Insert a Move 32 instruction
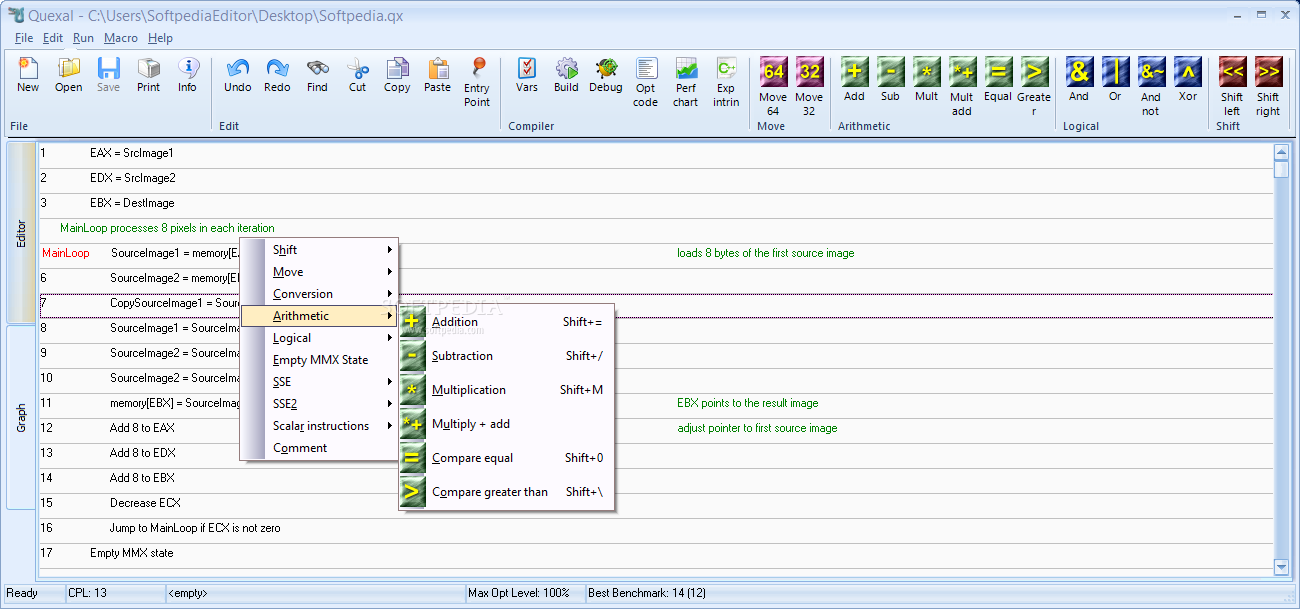This screenshot has width=1300, height=609. [809, 86]
